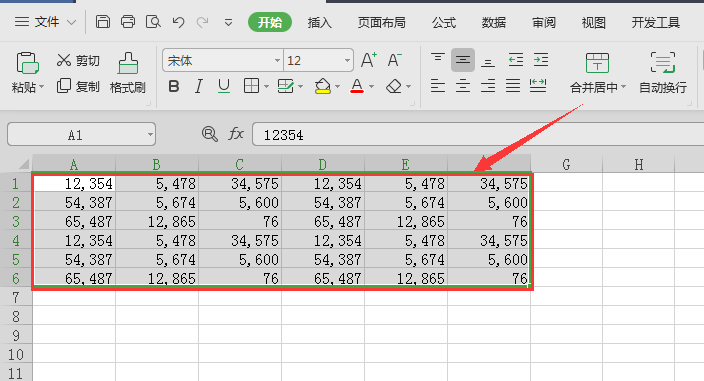This screenshot has height=381, width=704.
Task: Open the eraser clear options arrow
Action: point(408,87)
